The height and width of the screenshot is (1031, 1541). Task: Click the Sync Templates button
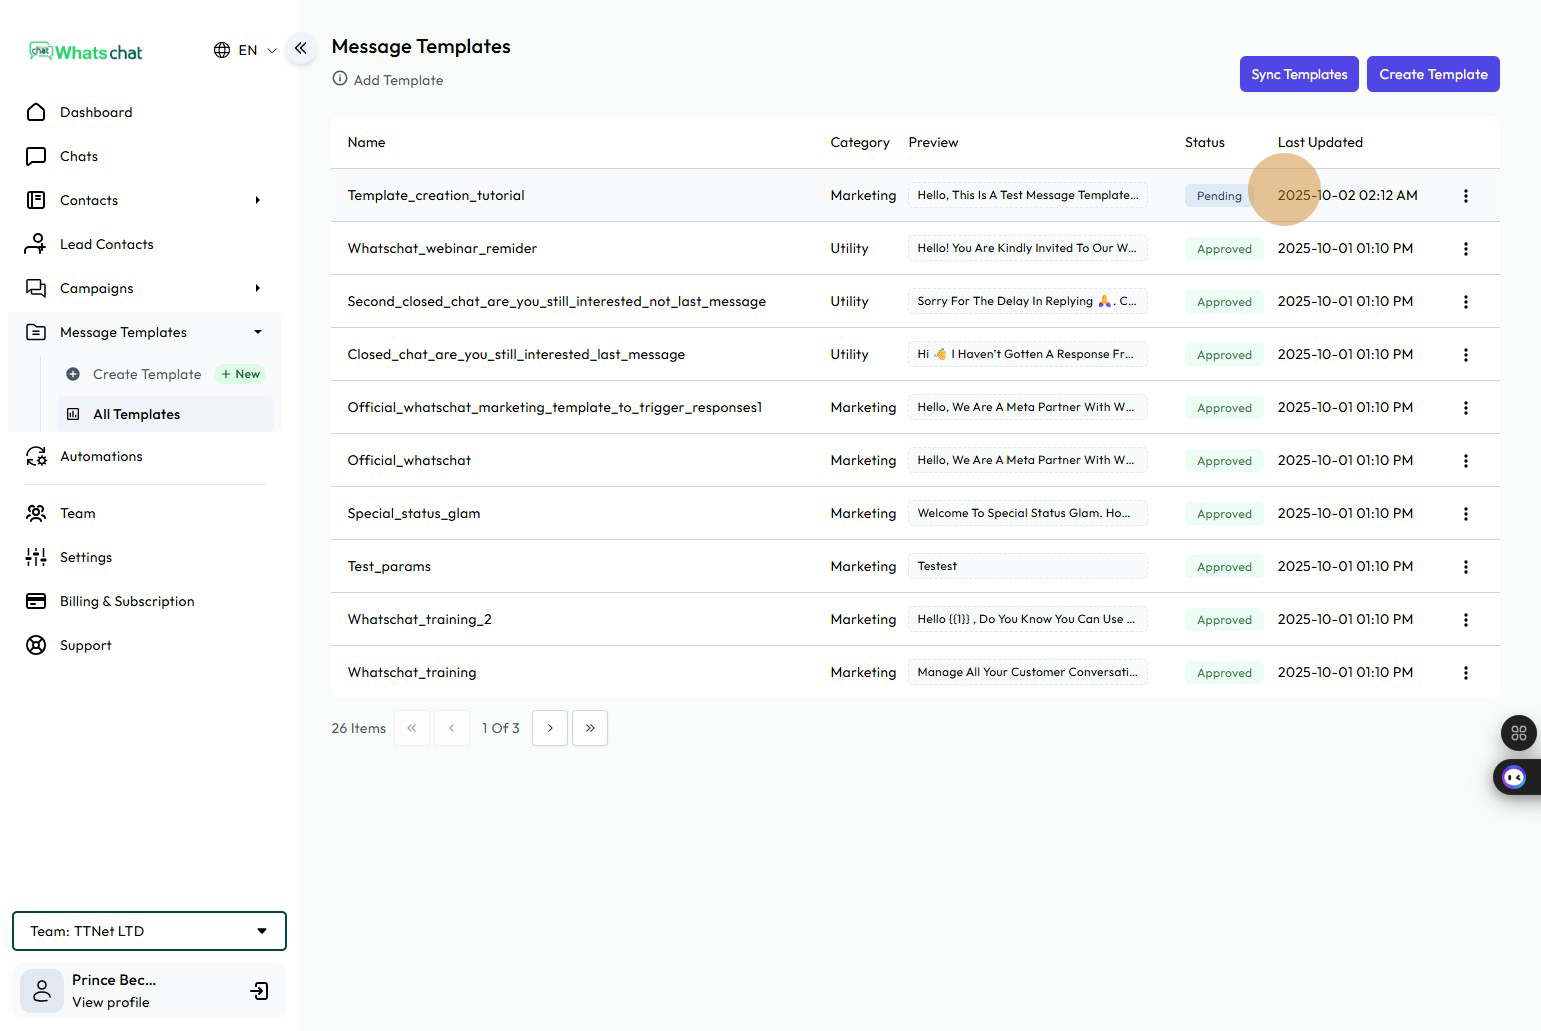tap(1298, 74)
